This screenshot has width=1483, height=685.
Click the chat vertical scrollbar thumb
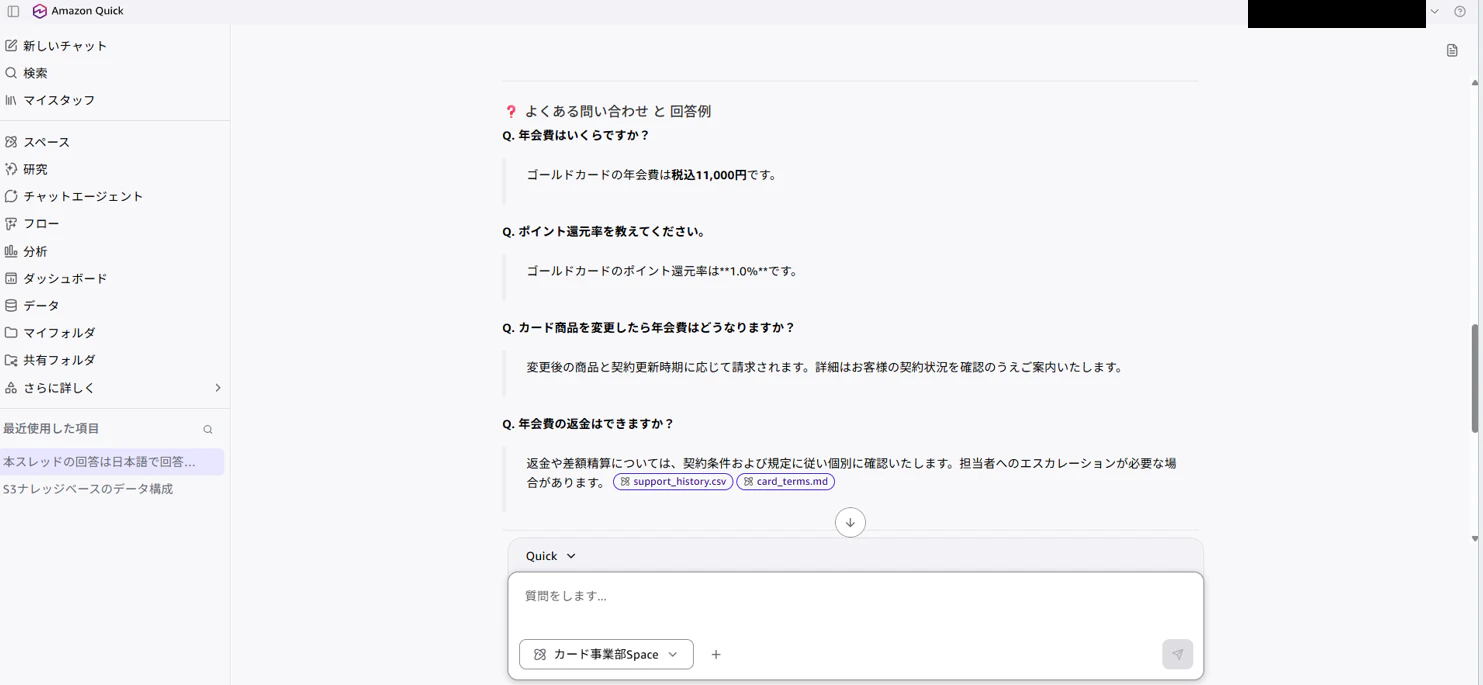click(1475, 378)
